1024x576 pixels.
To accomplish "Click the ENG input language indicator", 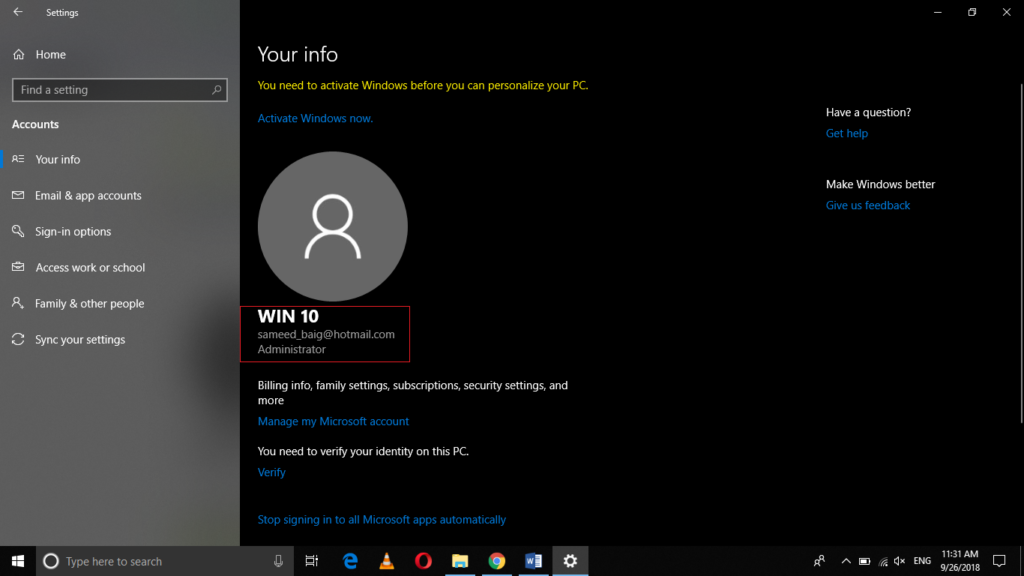I will pyautogui.click(x=922, y=561).
